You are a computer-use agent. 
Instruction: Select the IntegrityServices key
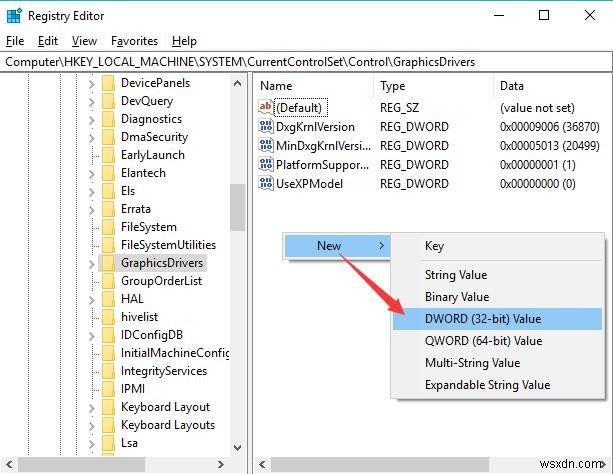(163, 371)
